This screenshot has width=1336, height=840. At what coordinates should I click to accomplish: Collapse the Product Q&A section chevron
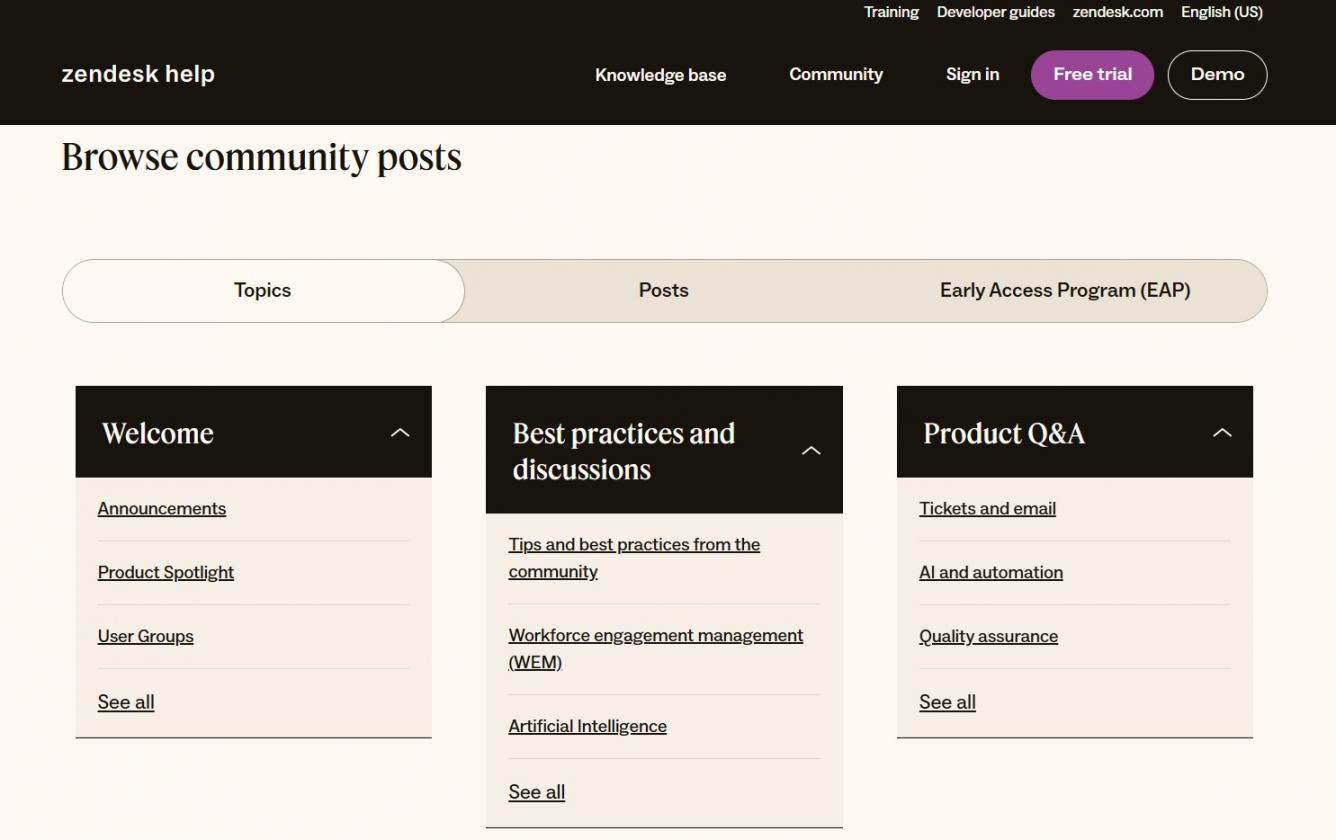pyautogui.click(x=1222, y=433)
